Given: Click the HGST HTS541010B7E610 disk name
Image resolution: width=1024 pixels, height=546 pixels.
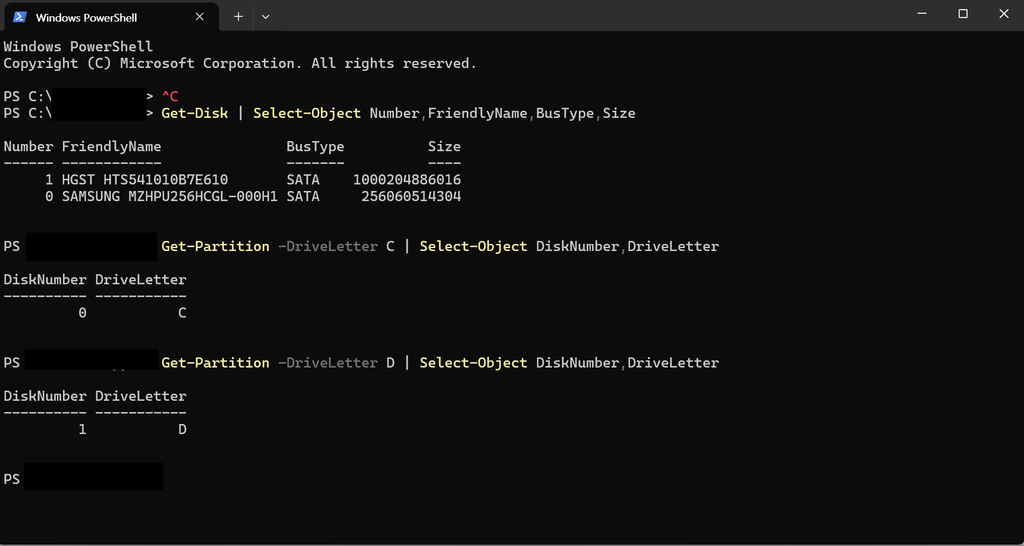Looking at the screenshot, I should tap(145, 180).
